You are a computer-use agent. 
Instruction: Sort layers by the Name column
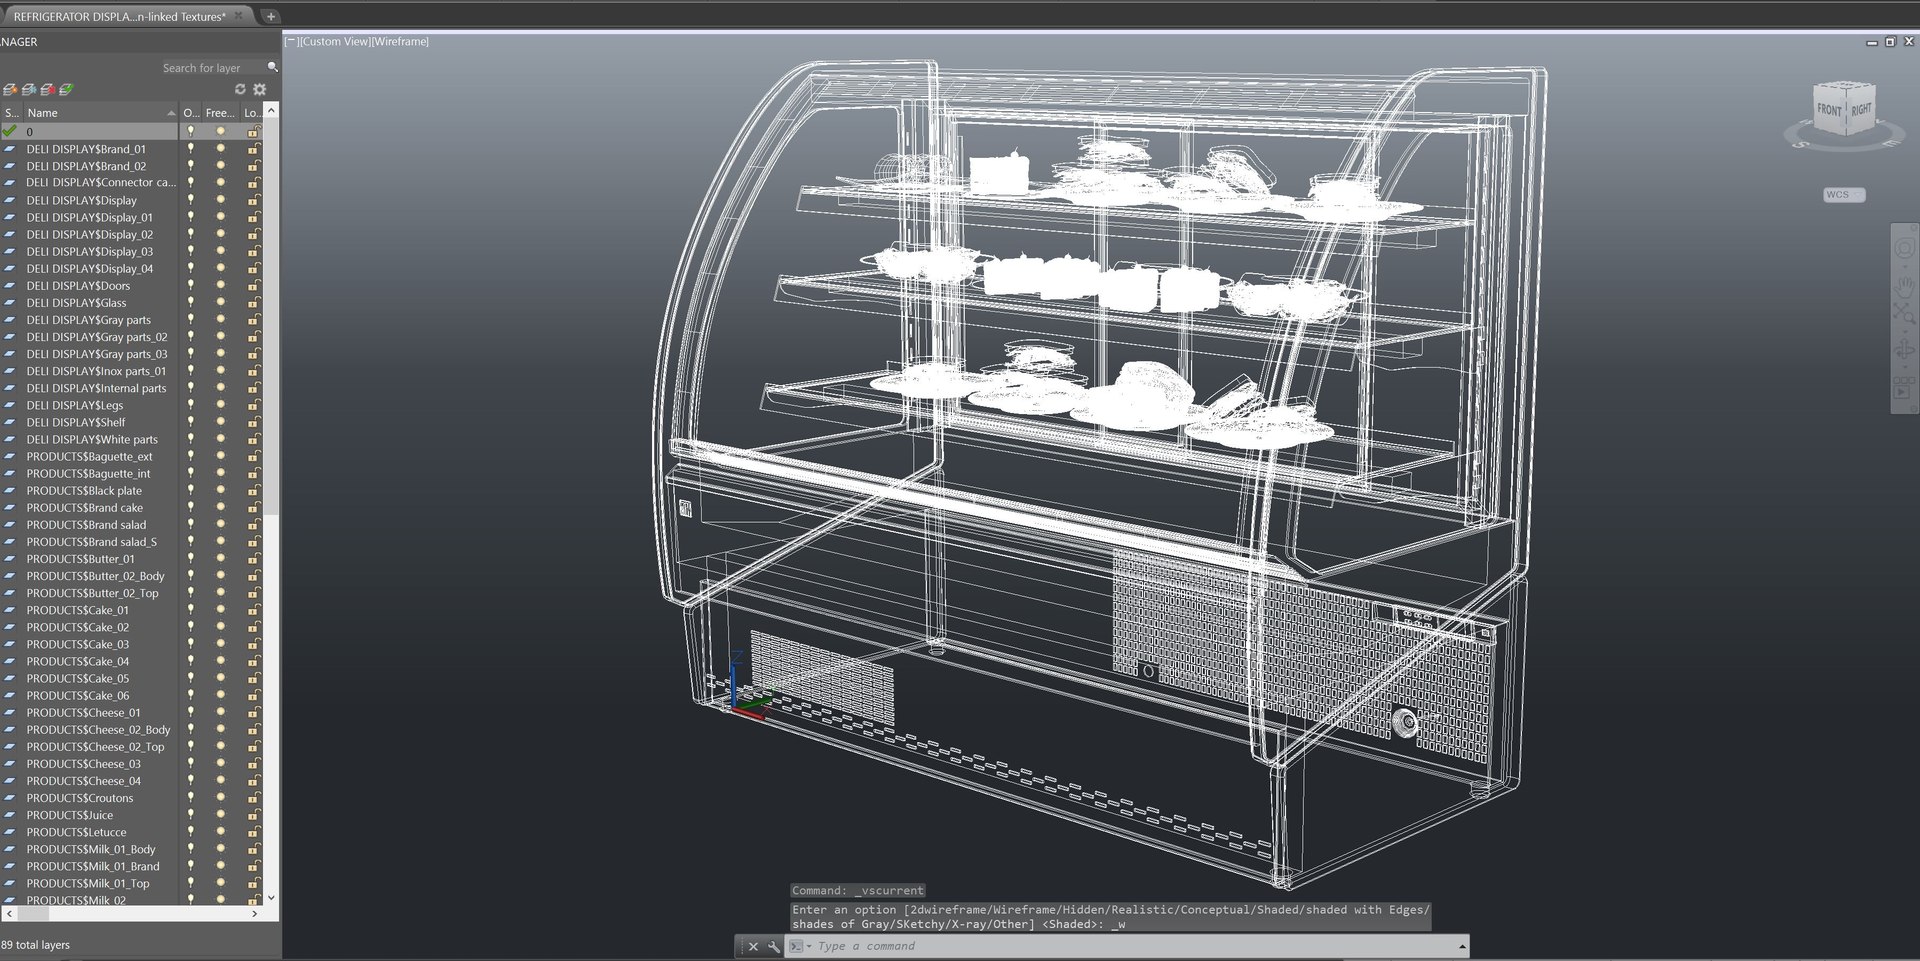pyautogui.click(x=100, y=113)
